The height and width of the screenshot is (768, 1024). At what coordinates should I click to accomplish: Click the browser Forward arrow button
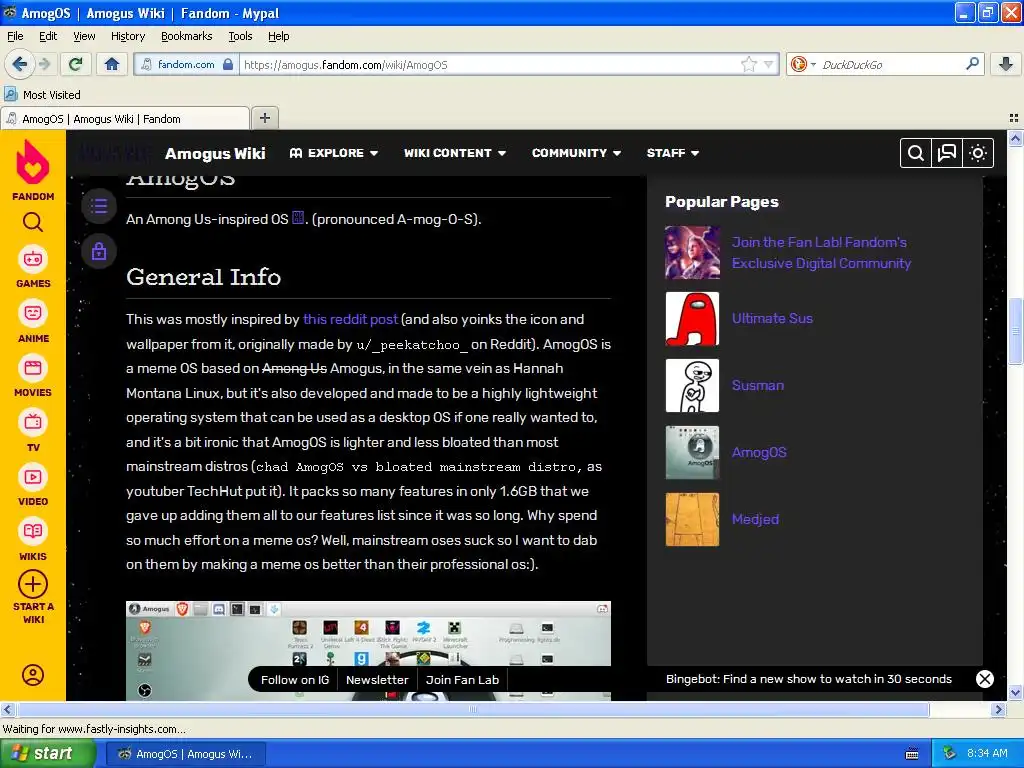pyautogui.click(x=44, y=64)
